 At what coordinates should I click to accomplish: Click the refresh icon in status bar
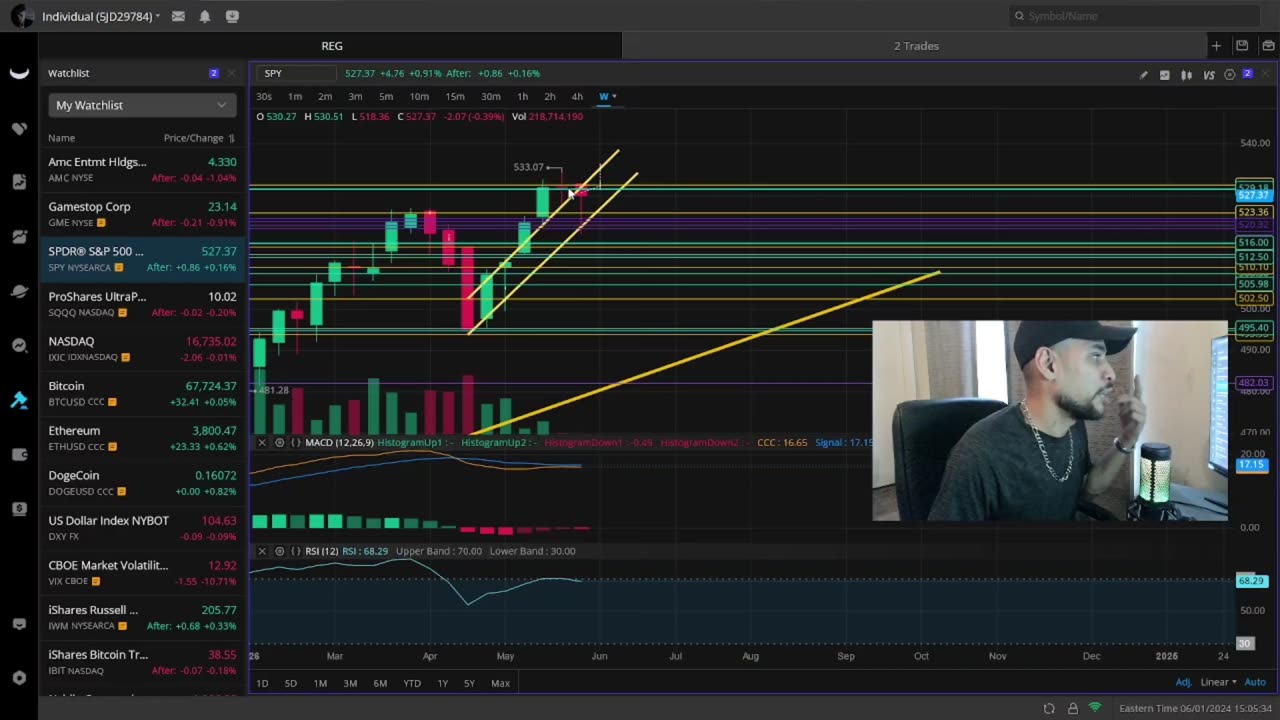(1049, 709)
